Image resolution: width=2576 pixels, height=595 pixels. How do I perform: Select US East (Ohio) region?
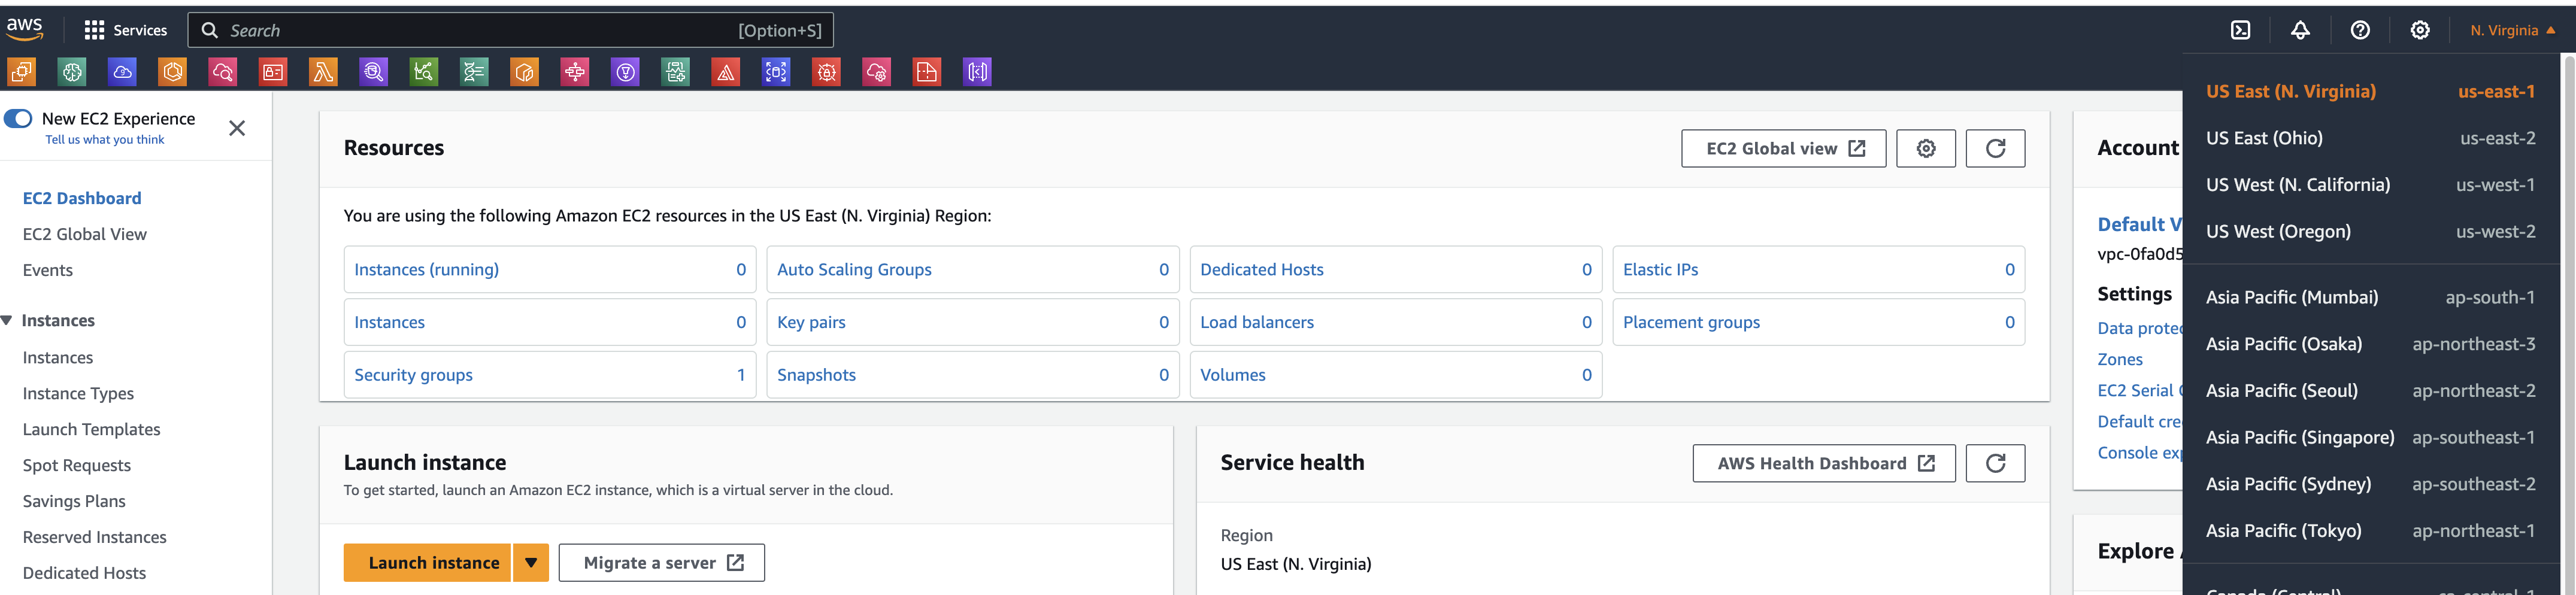2370,138
